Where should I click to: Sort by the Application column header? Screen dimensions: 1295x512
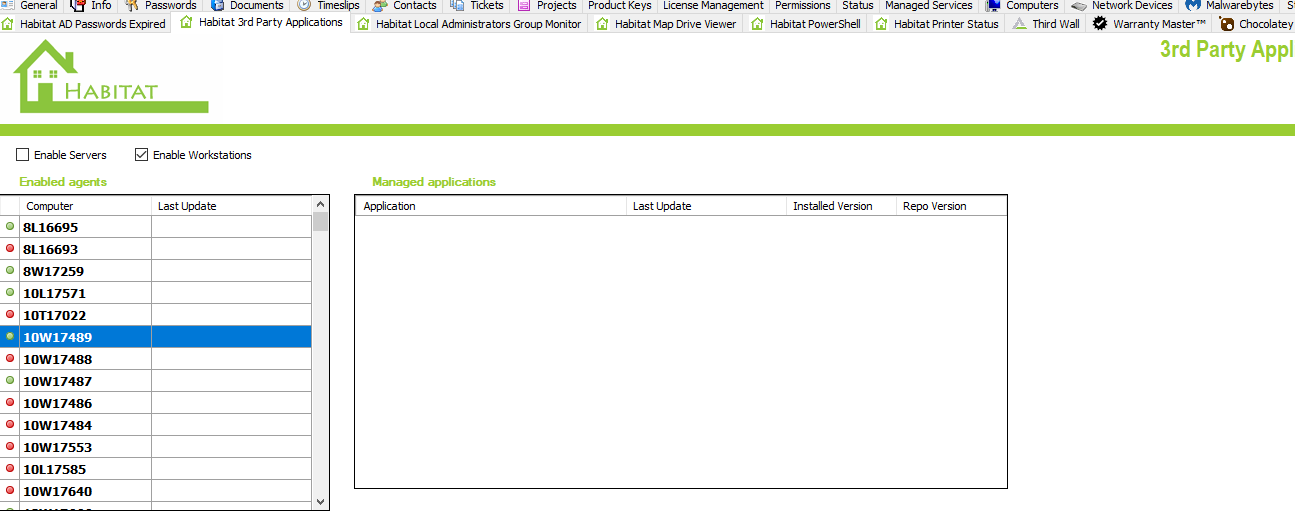click(490, 206)
